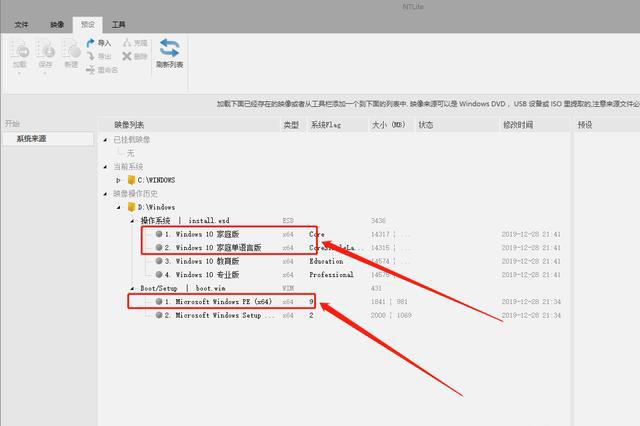
Task: Click the WIM type cell of boot.wim
Action: pyautogui.click(x=288, y=288)
